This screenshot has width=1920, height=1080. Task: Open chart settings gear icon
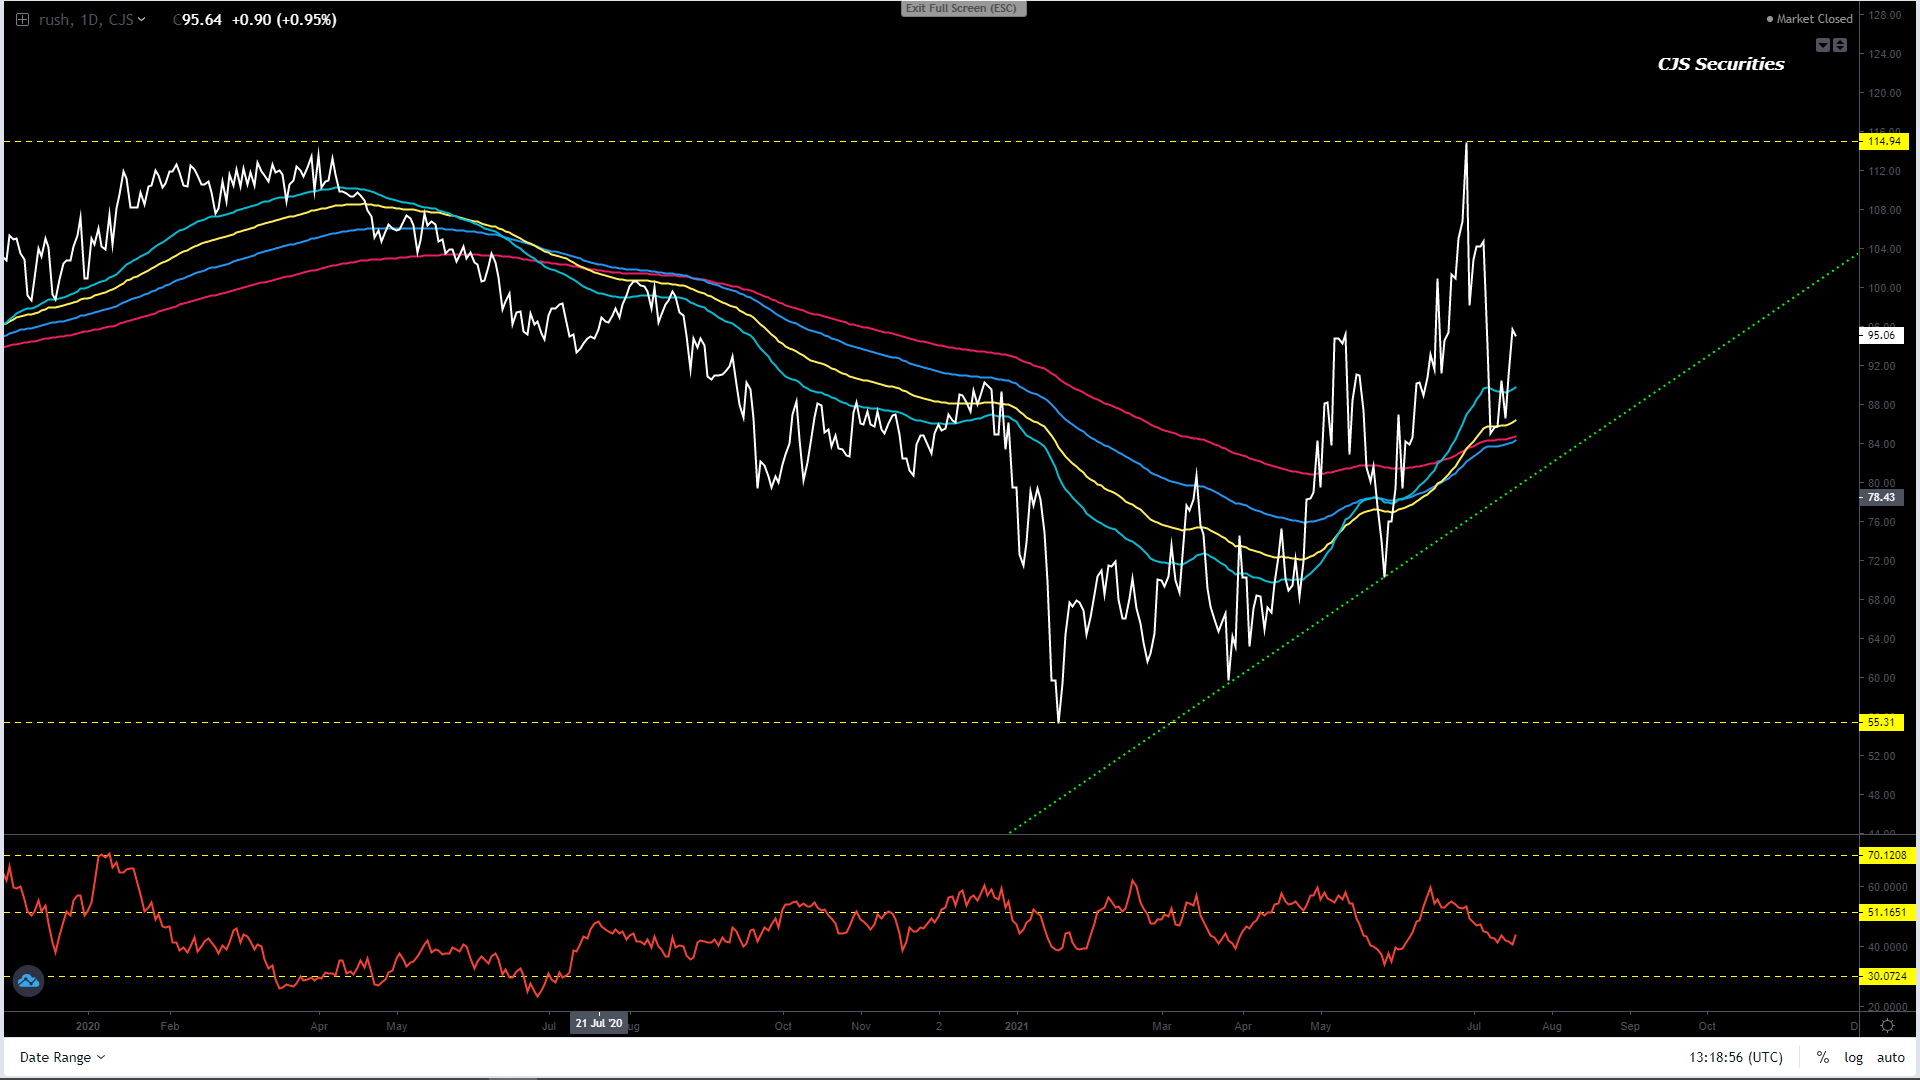[x=1887, y=1026]
